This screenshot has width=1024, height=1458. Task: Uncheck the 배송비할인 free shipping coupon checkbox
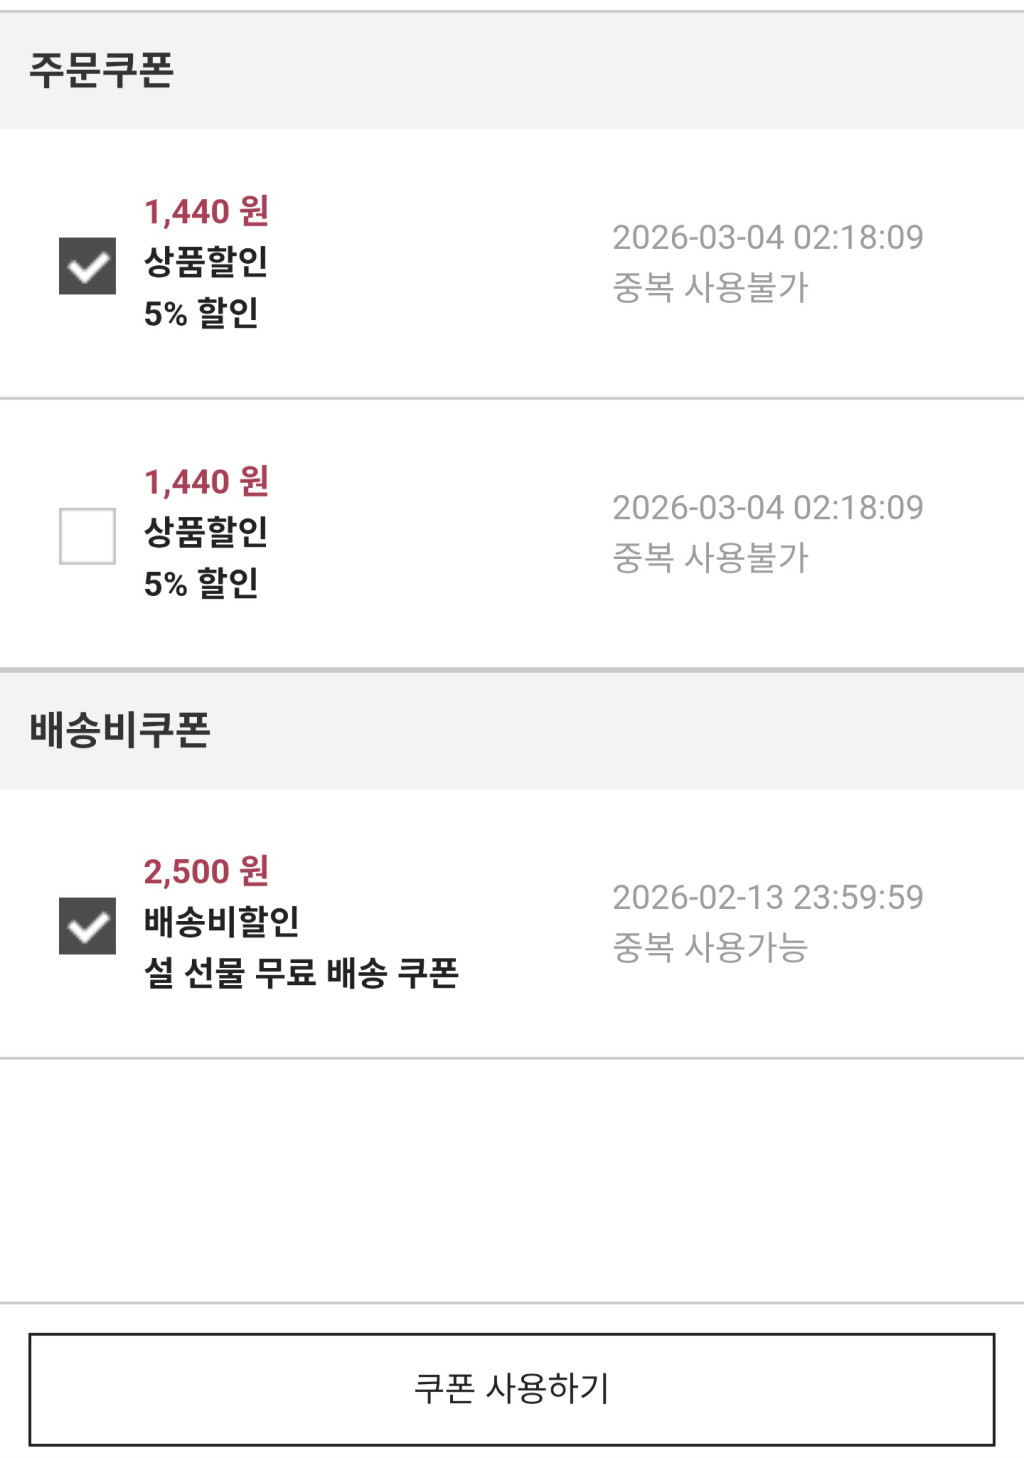pyautogui.click(x=87, y=926)
